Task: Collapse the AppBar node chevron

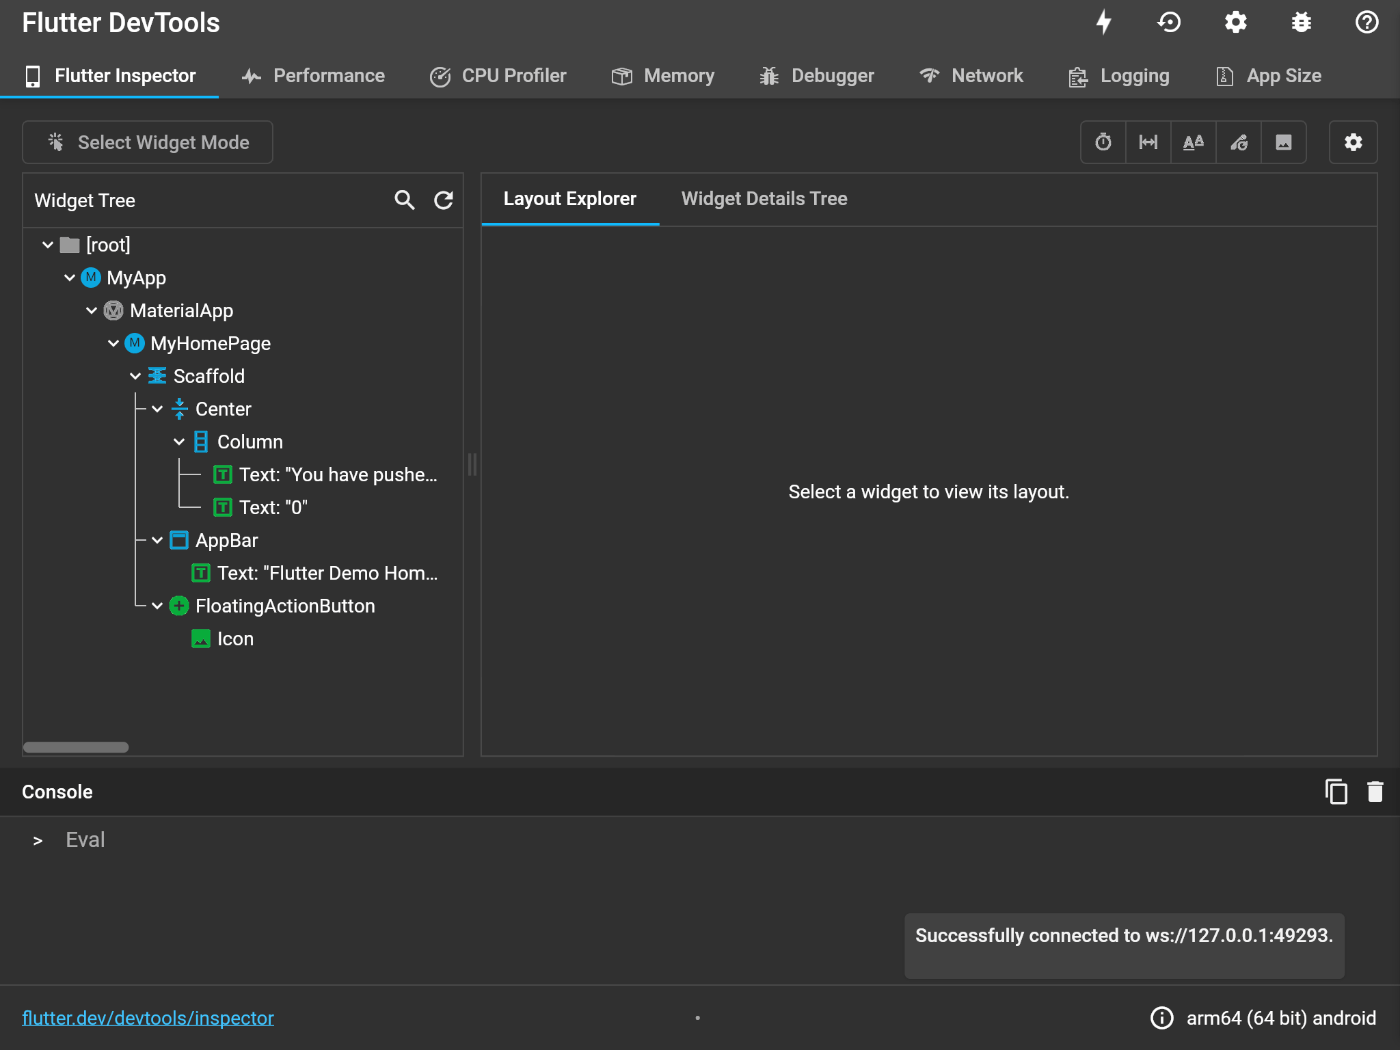Action: [157, 540]
